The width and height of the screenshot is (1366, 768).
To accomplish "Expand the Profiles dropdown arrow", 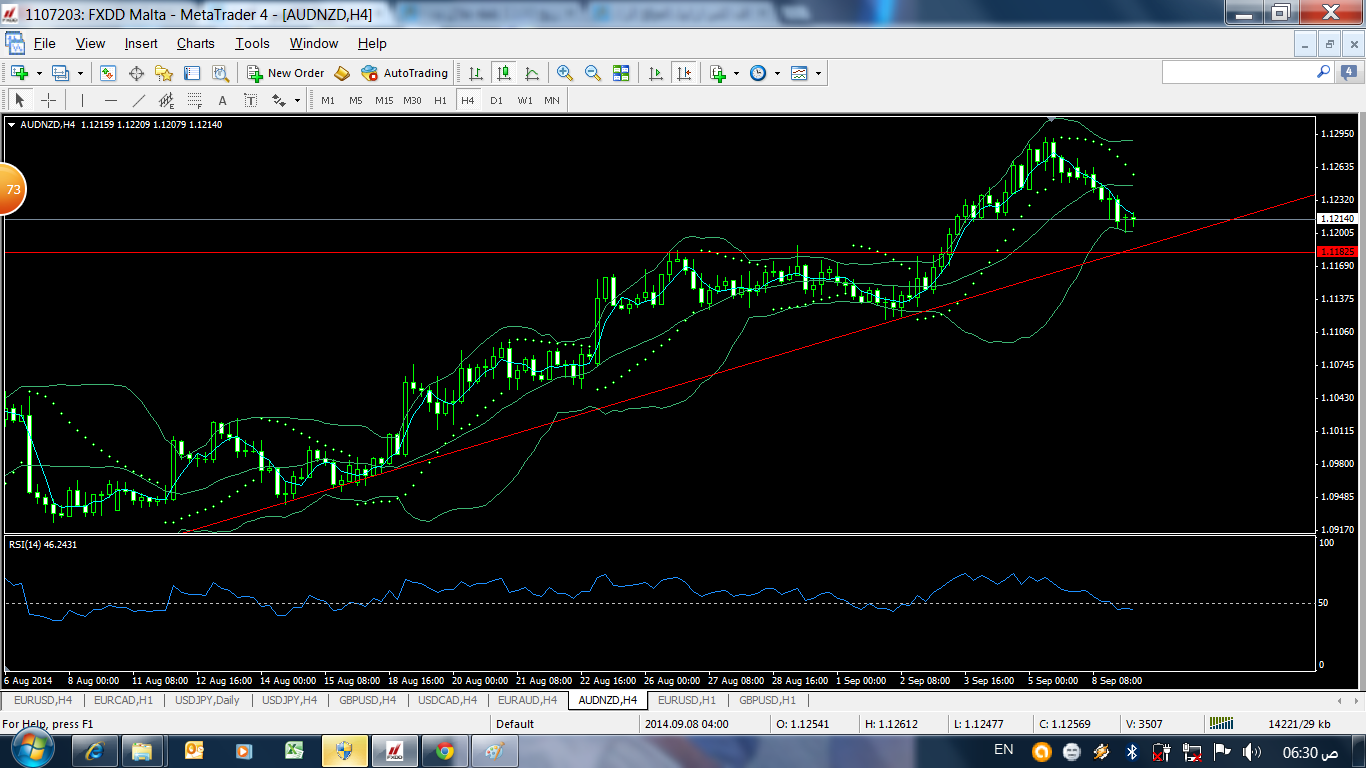I will (80, 73).
